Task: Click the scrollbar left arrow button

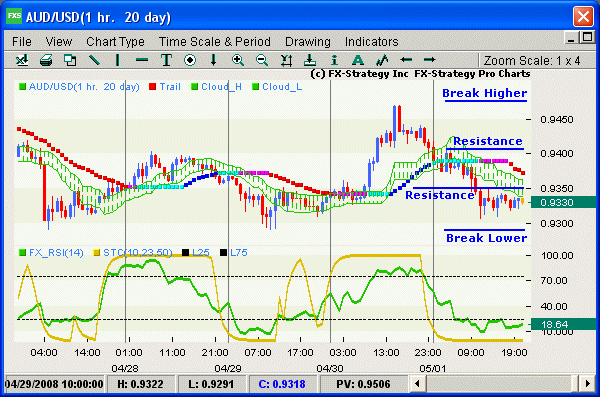Action: point(417,384)
